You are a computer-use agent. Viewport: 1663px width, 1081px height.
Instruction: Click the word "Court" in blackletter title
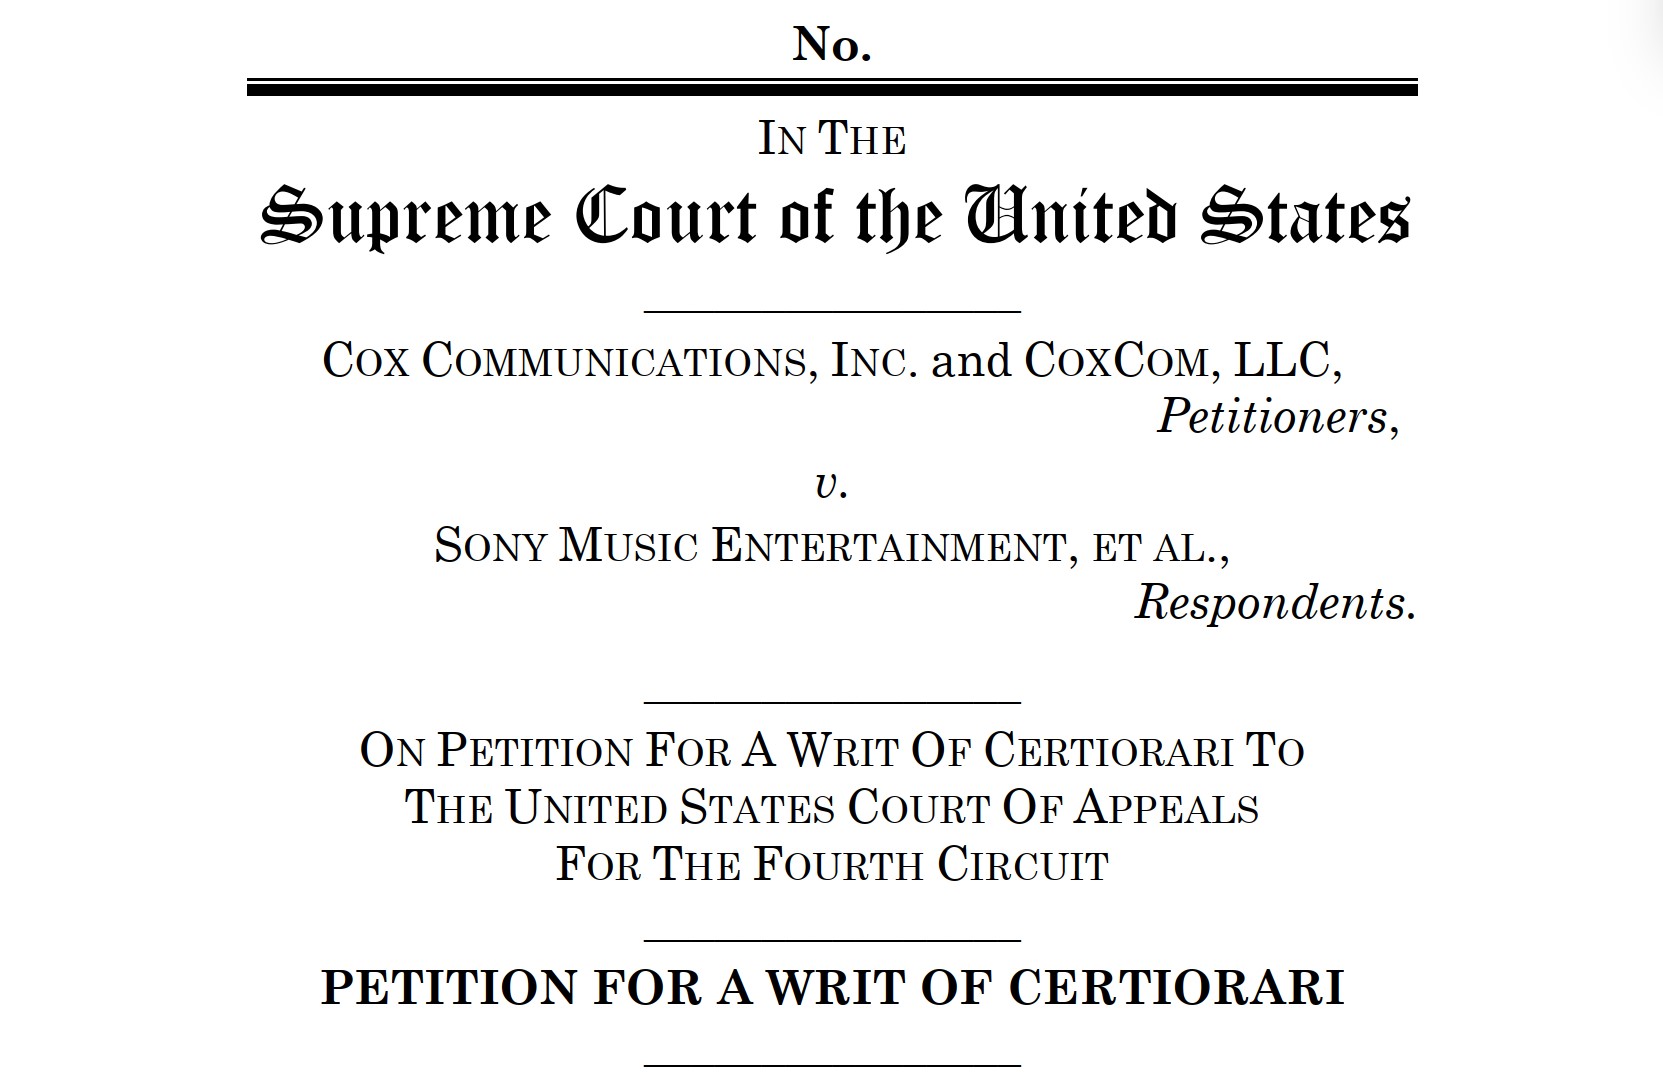click(668, 215)
